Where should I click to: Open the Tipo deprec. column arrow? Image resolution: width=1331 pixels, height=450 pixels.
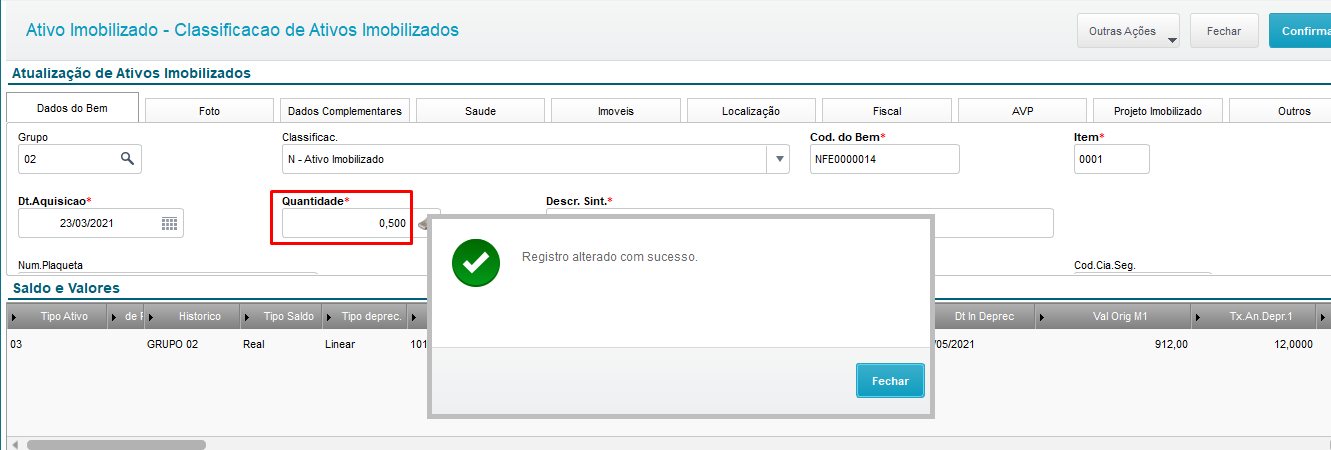tap(327, 317)
